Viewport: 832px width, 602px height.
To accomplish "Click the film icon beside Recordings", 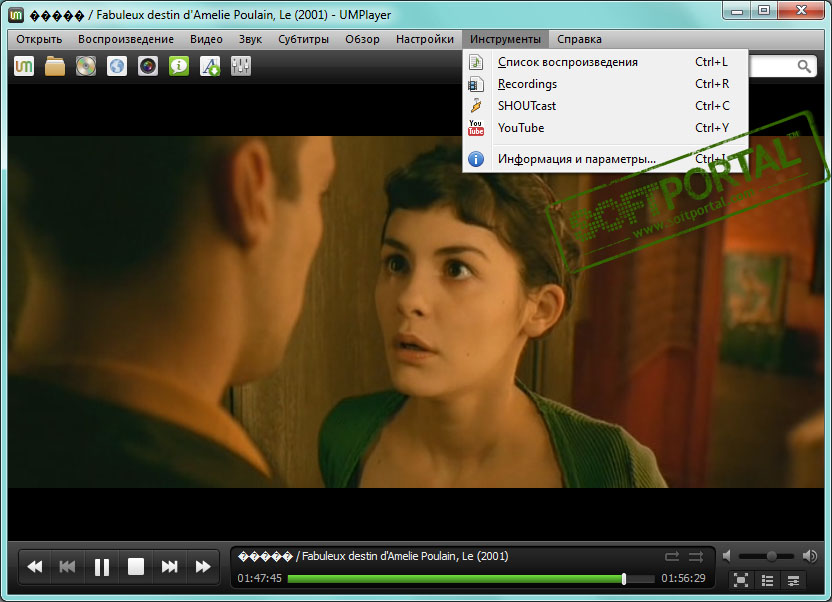I will pyautogui.click(x=476, y=84).
